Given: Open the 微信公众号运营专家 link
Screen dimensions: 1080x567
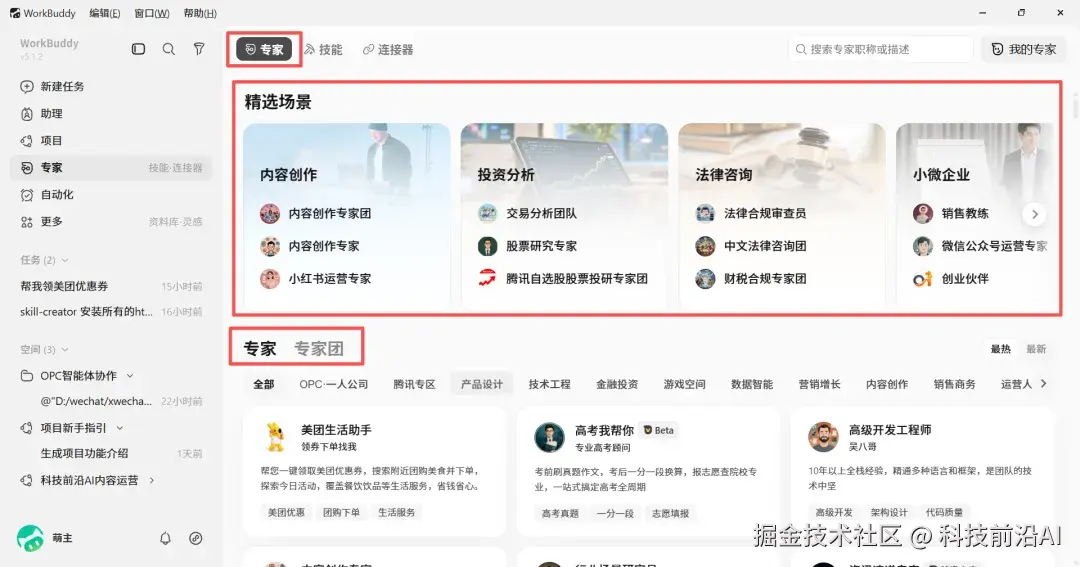Looking at the screenshot, I should coord(994,246).
